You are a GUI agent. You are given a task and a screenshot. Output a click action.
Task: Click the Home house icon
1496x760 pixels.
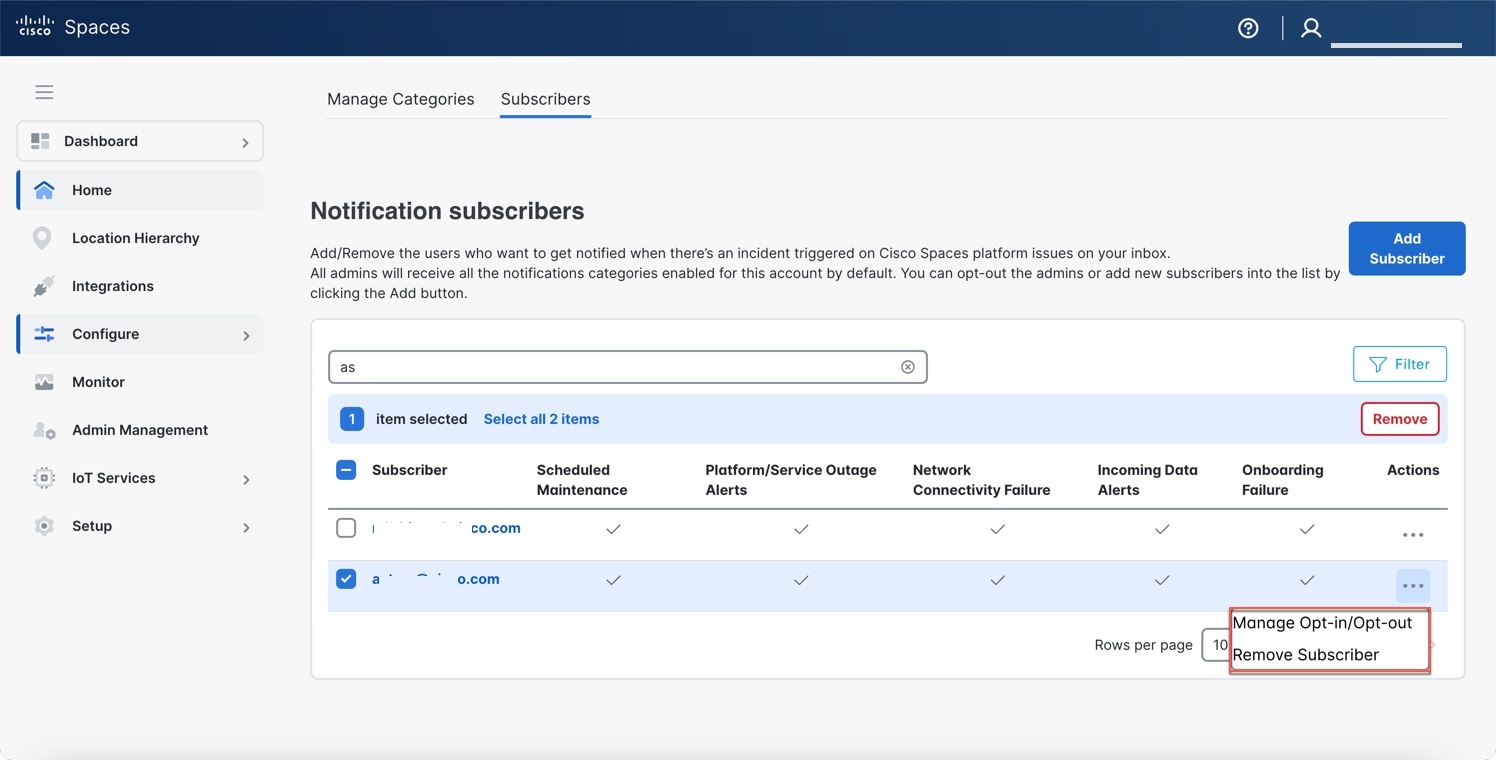(44, 190)
